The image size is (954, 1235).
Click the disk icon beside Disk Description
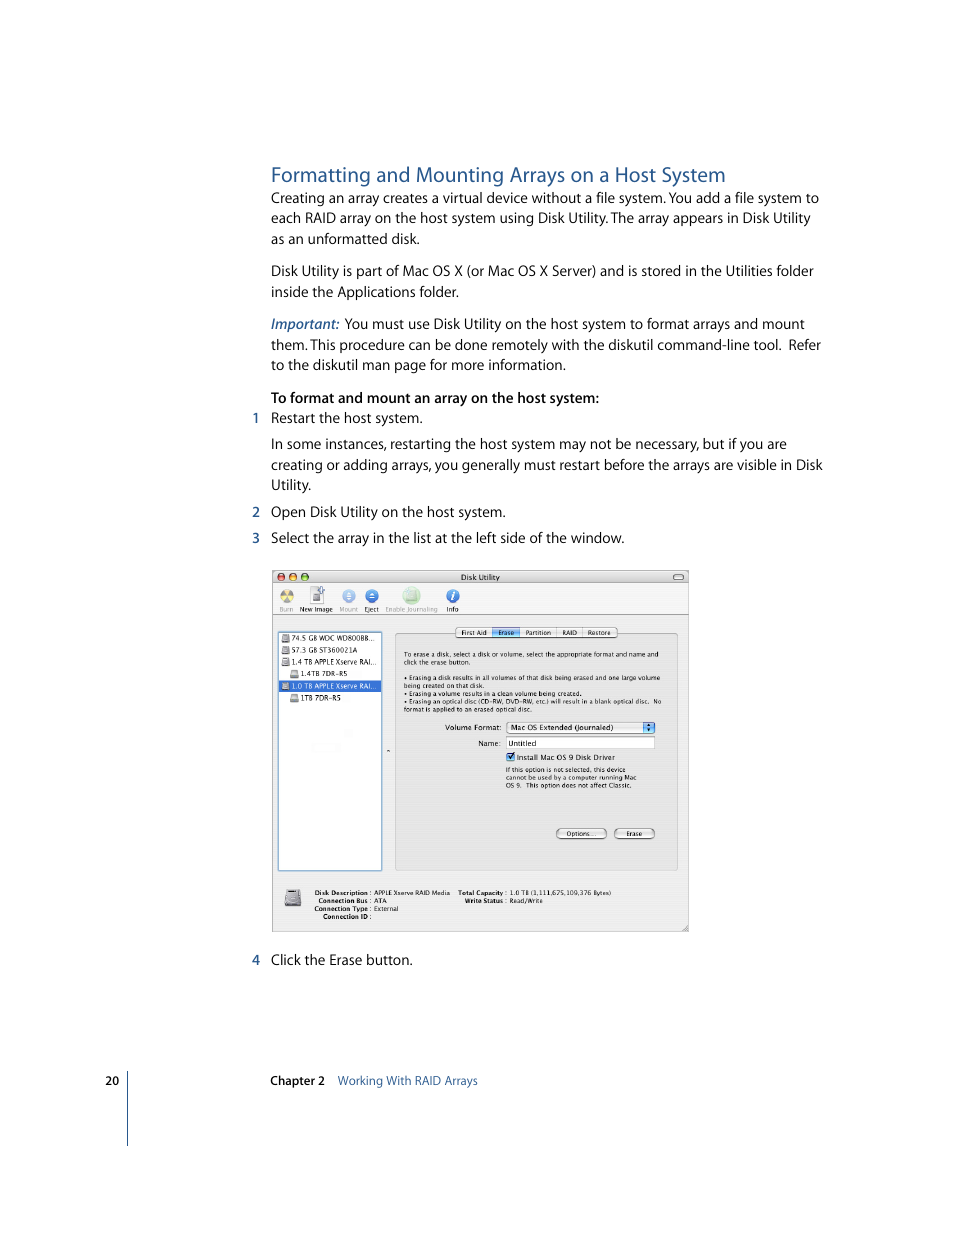pos(293,899)
